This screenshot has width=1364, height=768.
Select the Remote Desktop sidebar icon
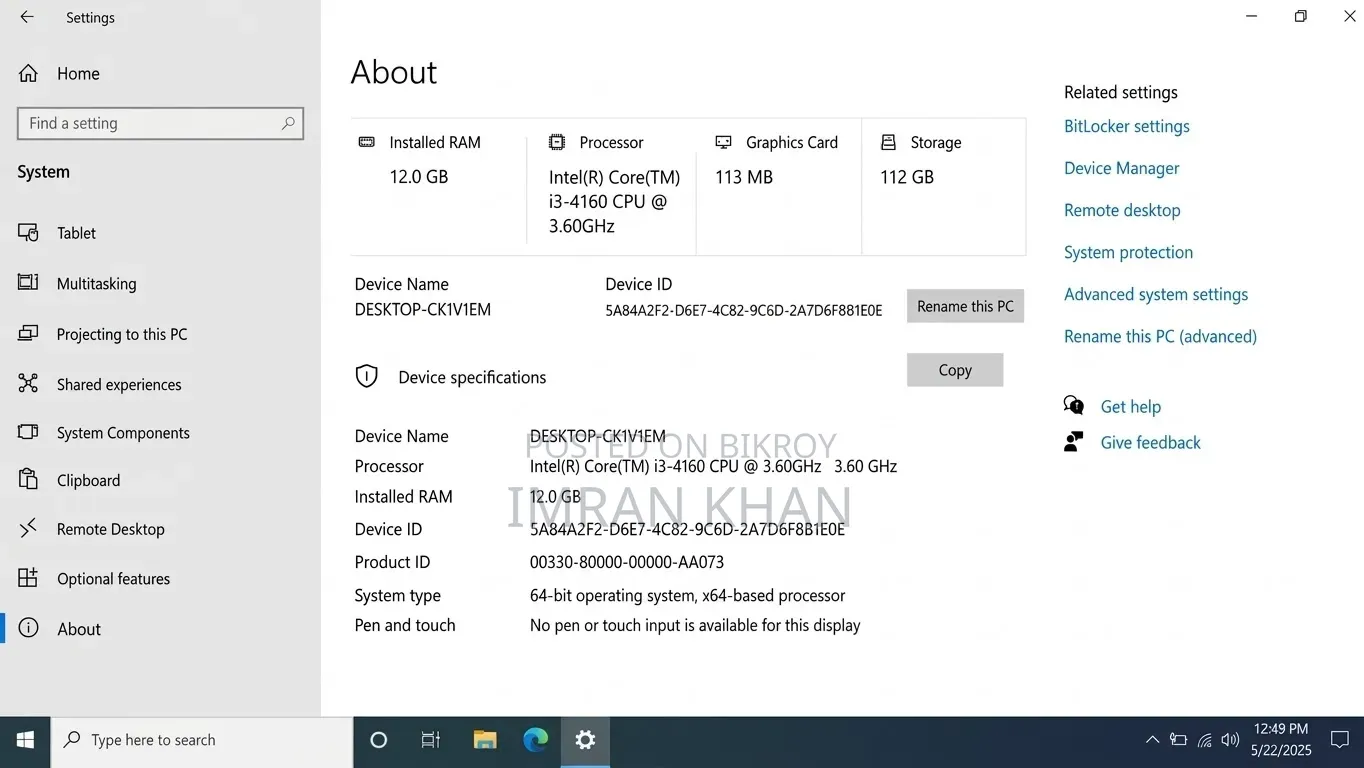[28, 528]
